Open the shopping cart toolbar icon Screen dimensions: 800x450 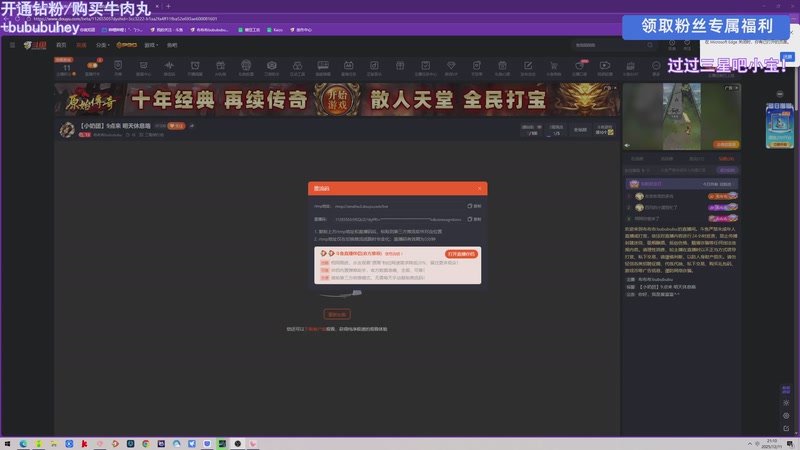click(554, 65)
